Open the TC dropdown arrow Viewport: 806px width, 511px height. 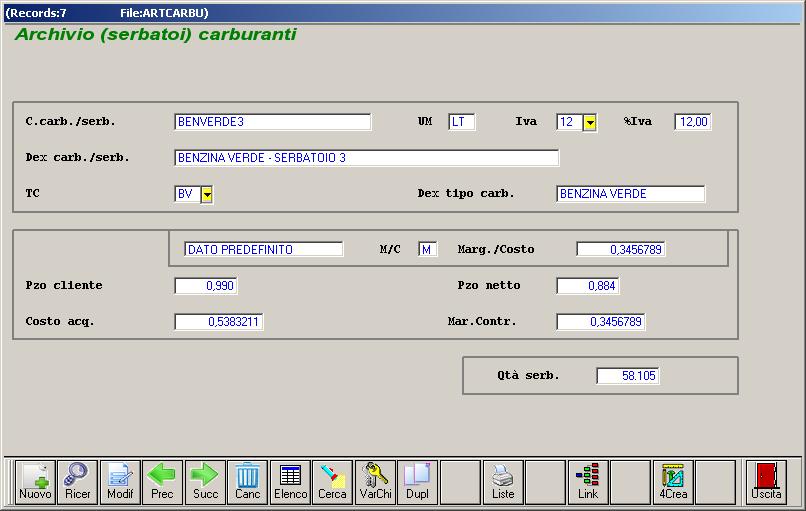click(207, 194)
